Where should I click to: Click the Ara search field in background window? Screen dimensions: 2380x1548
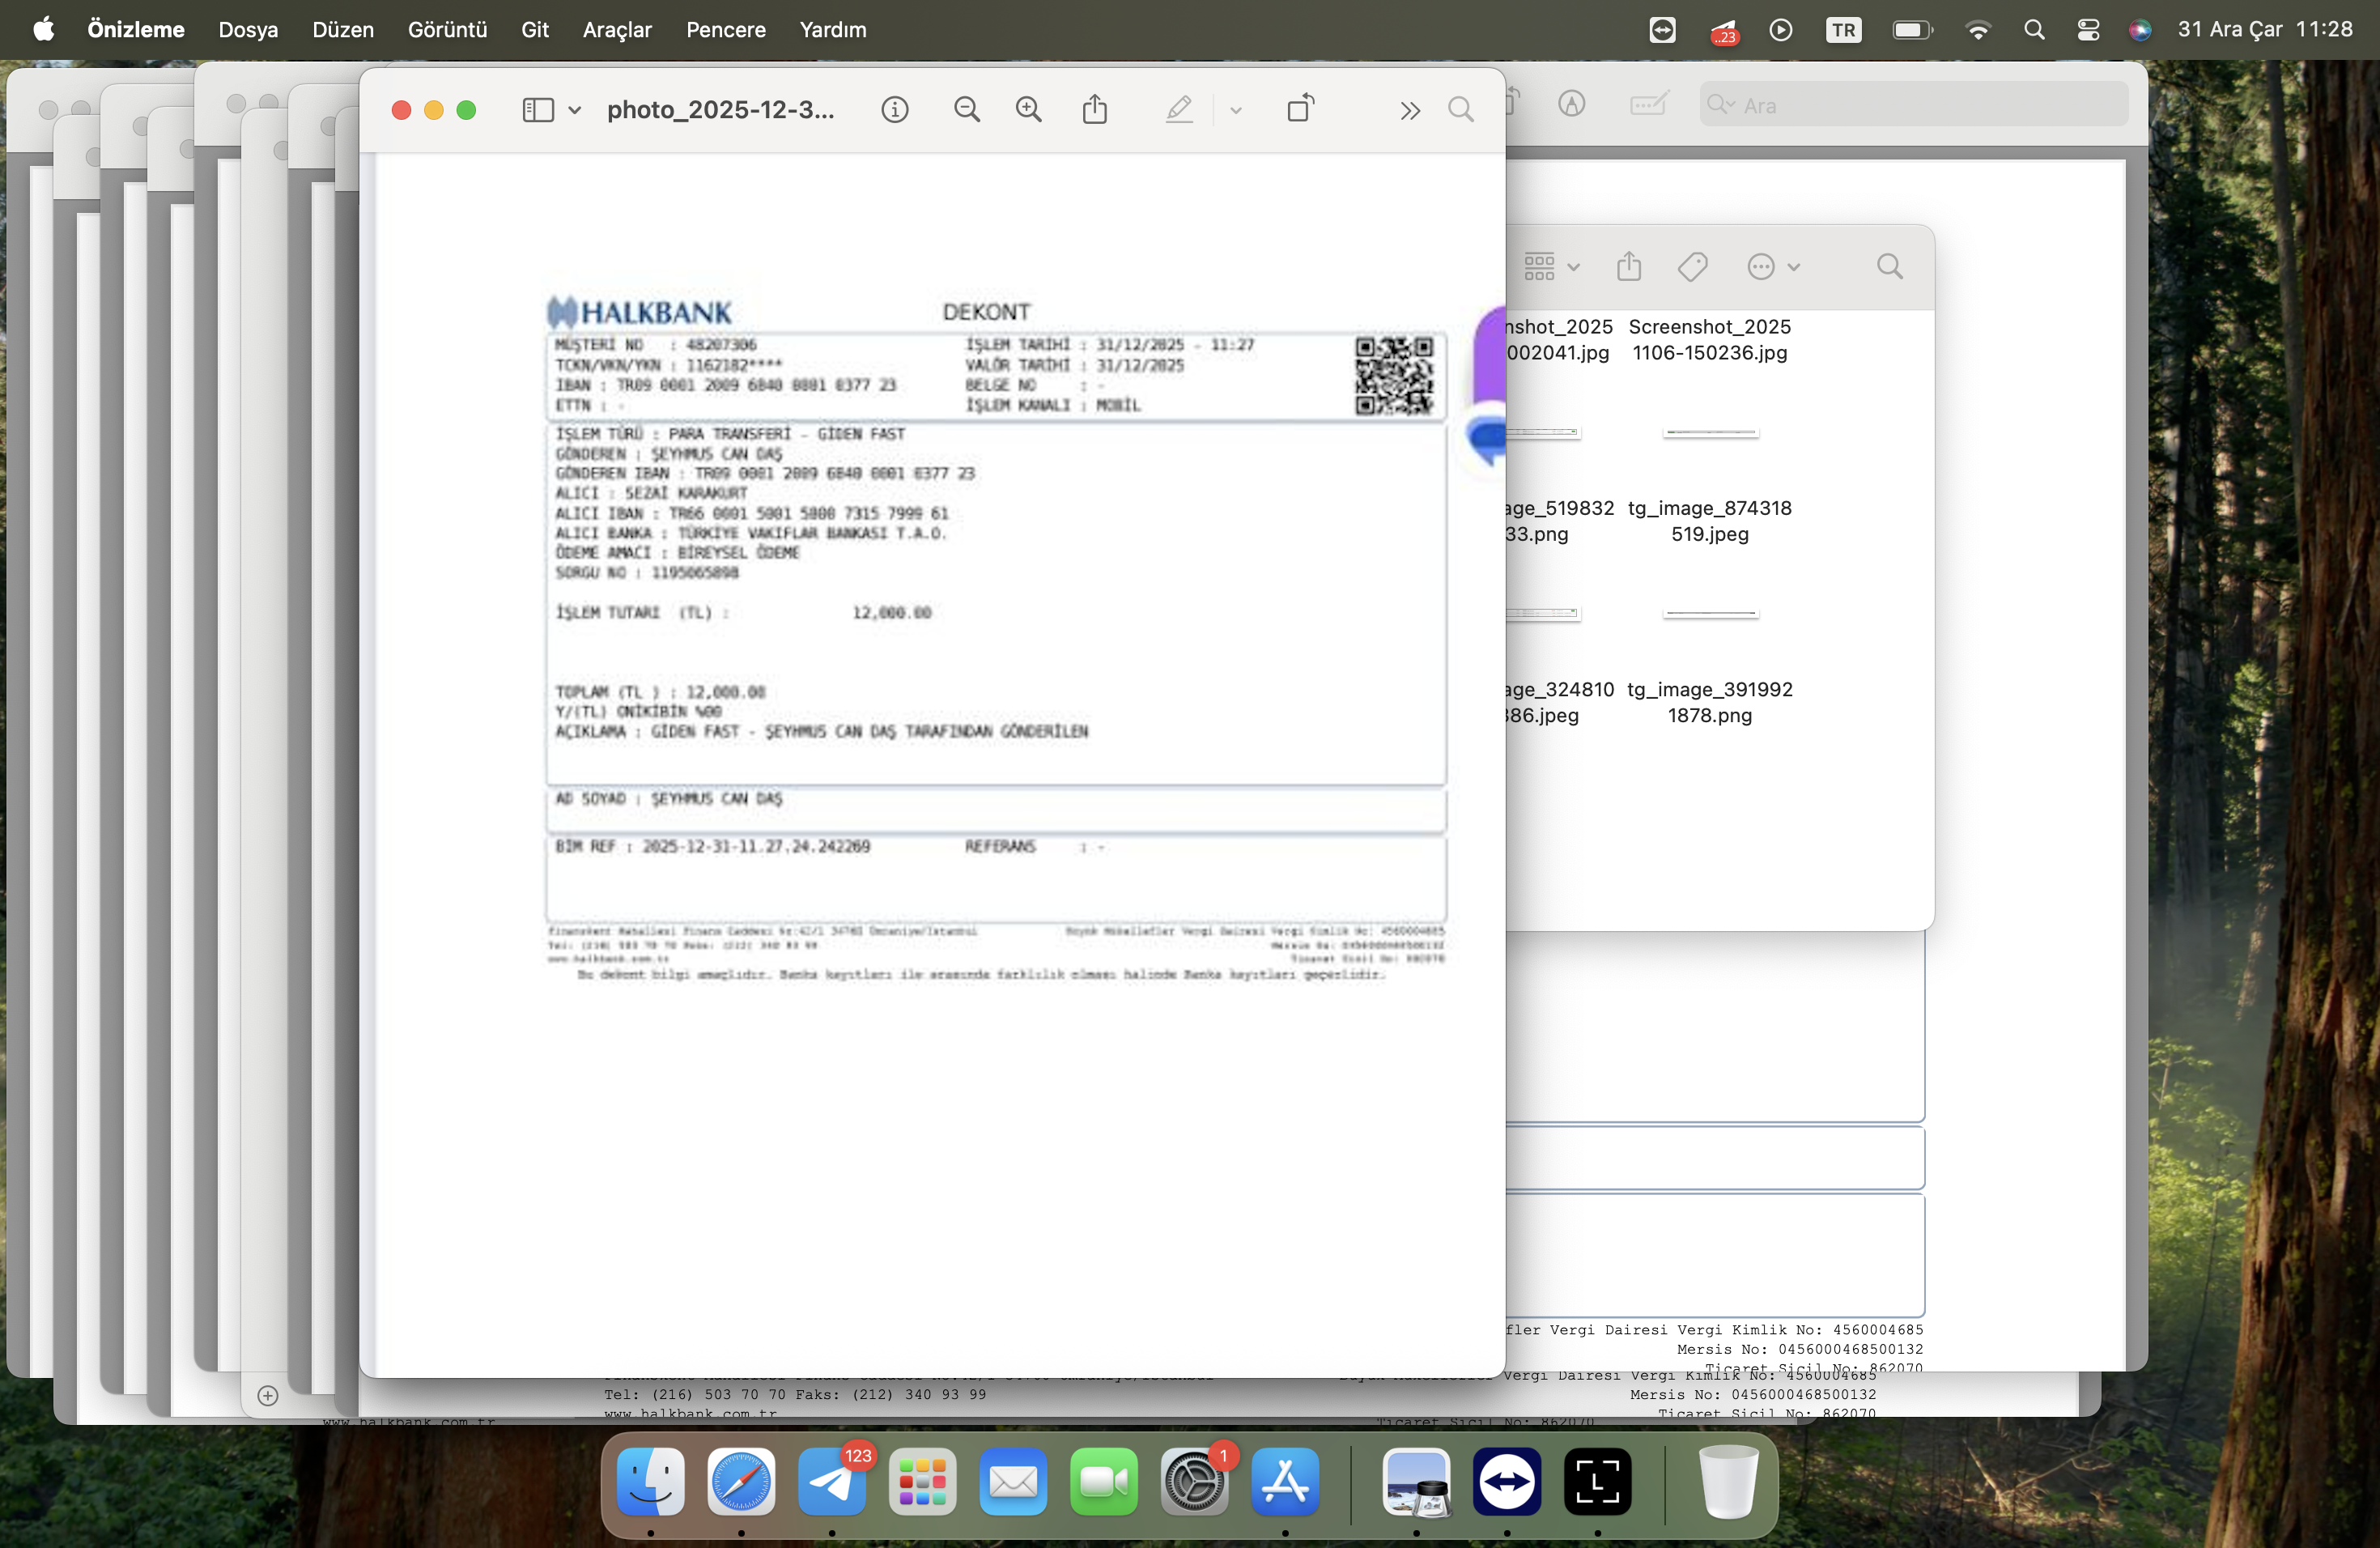point(1914,105)
